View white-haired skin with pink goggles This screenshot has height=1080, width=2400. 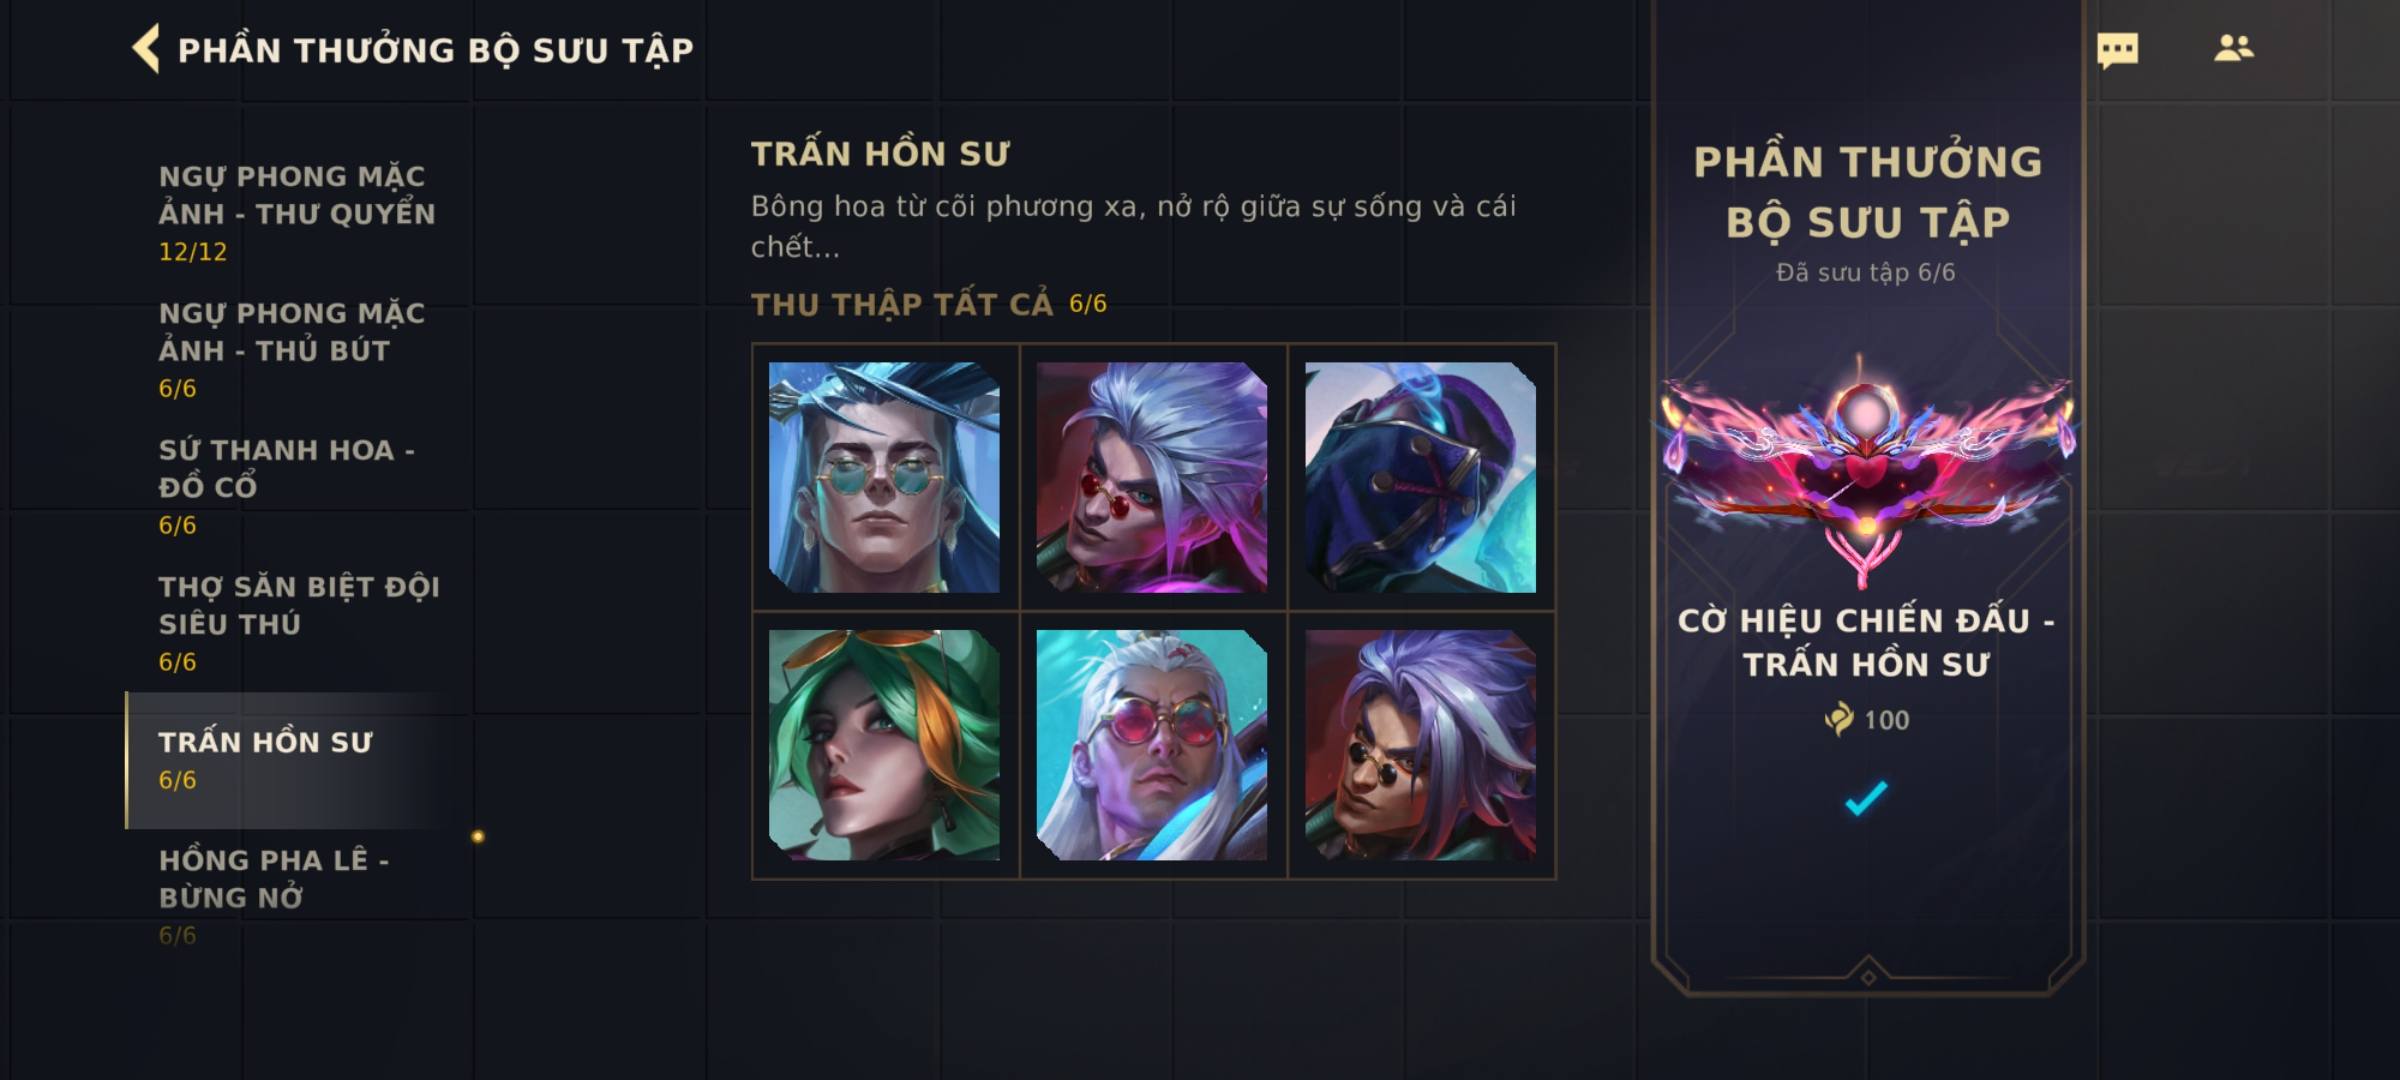click(1152, 745)
